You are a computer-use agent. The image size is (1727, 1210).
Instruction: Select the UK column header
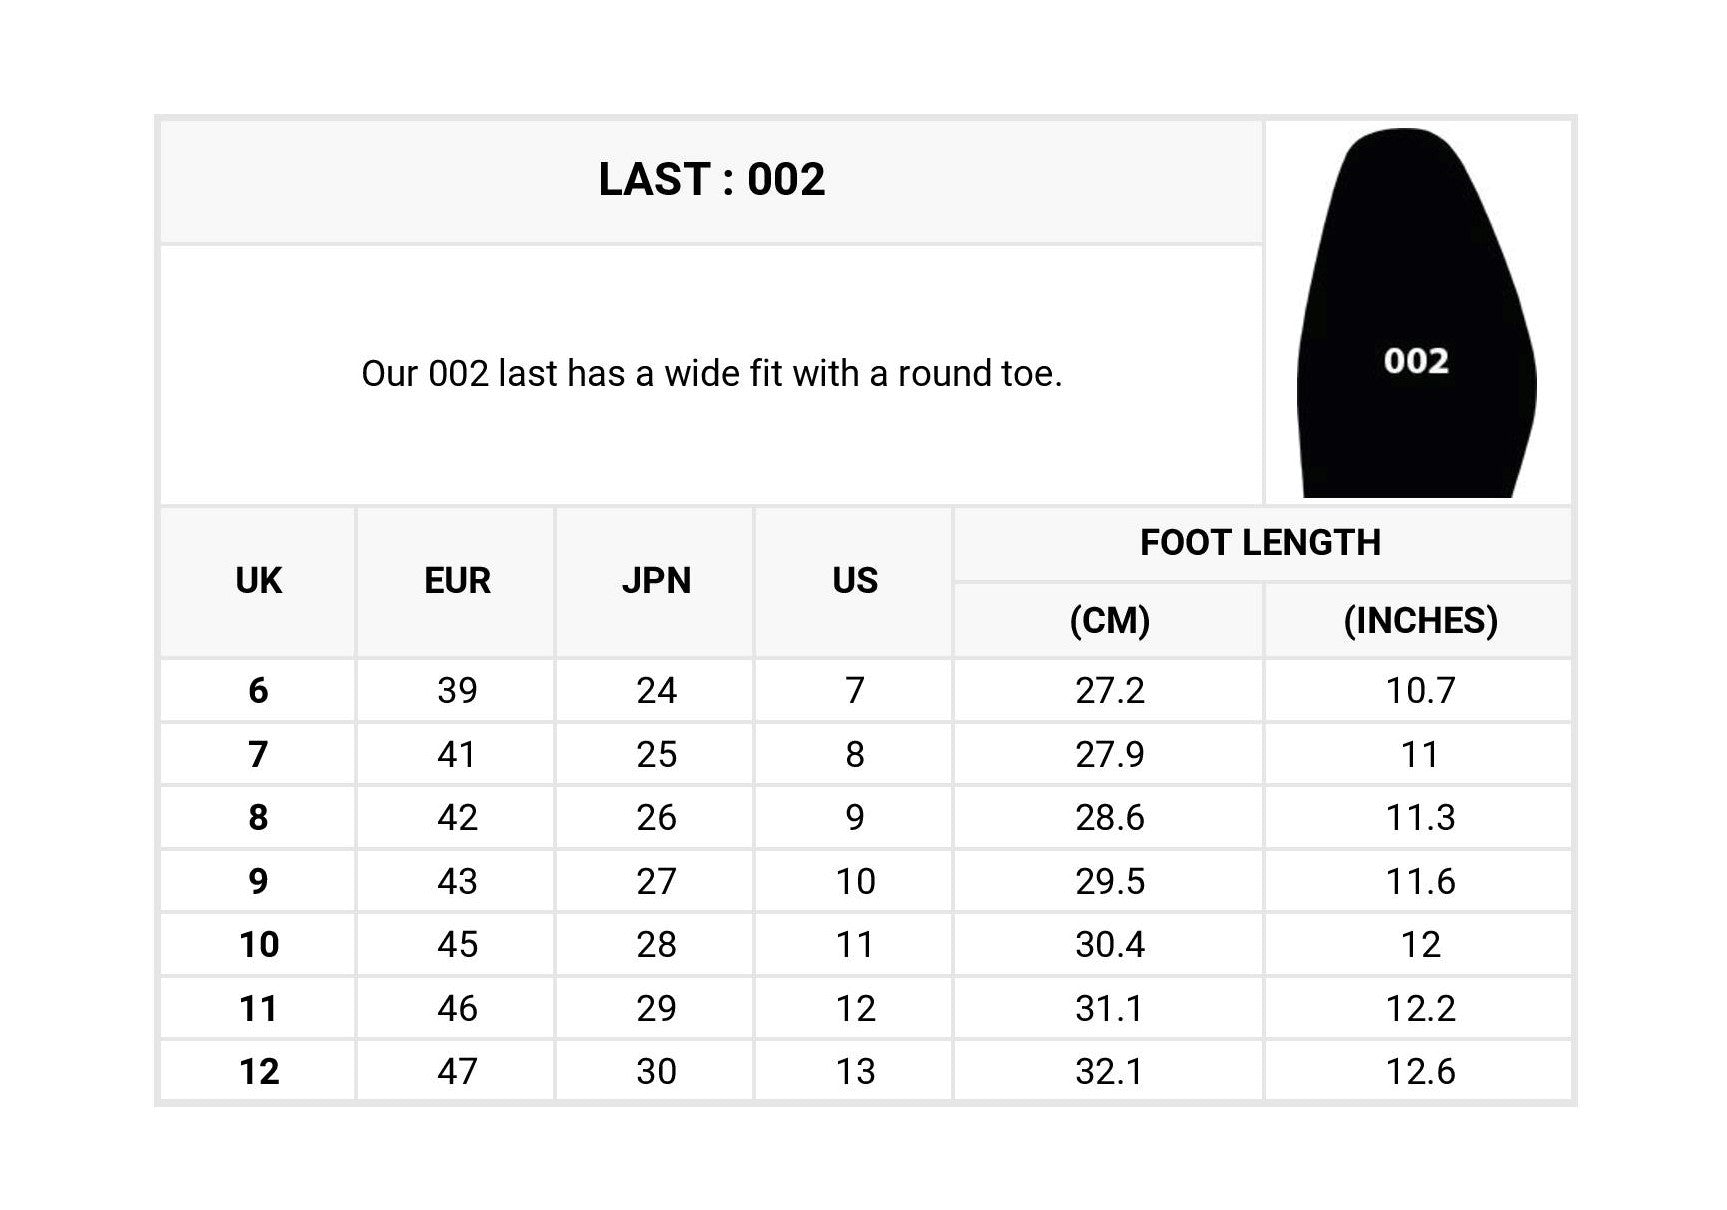pos(258,581)
